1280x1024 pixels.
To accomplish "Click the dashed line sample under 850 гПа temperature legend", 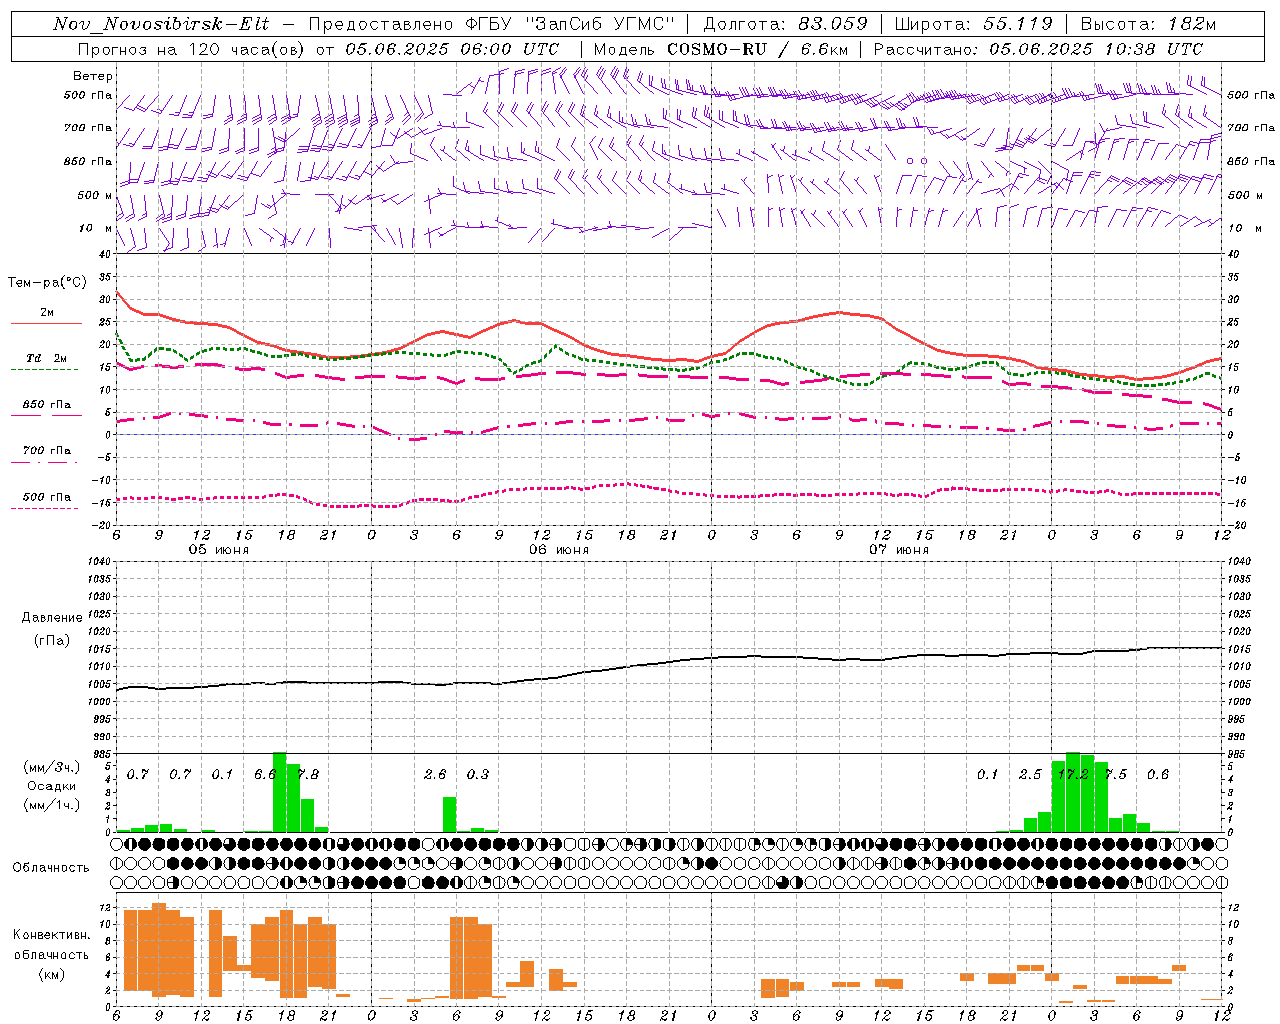I will coord(46,414).
